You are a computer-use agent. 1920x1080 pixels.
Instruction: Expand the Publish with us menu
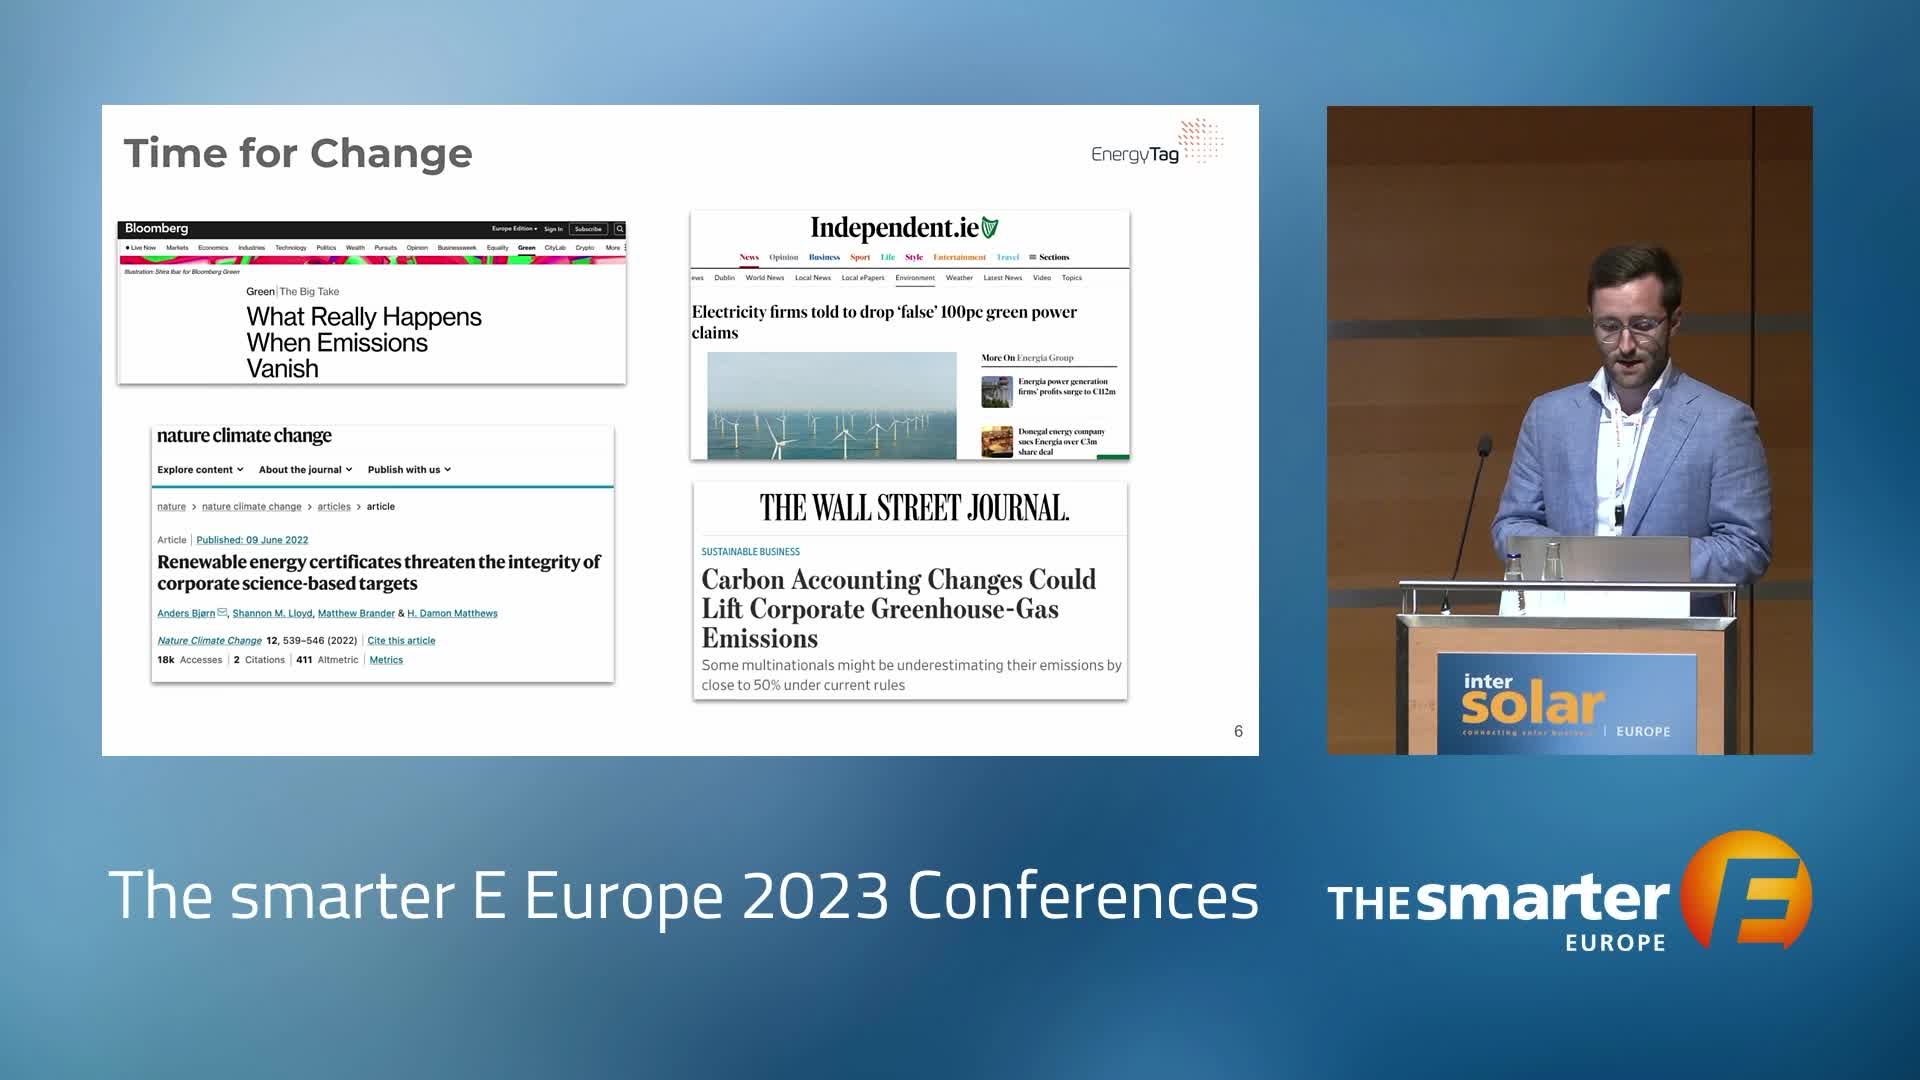409,469
